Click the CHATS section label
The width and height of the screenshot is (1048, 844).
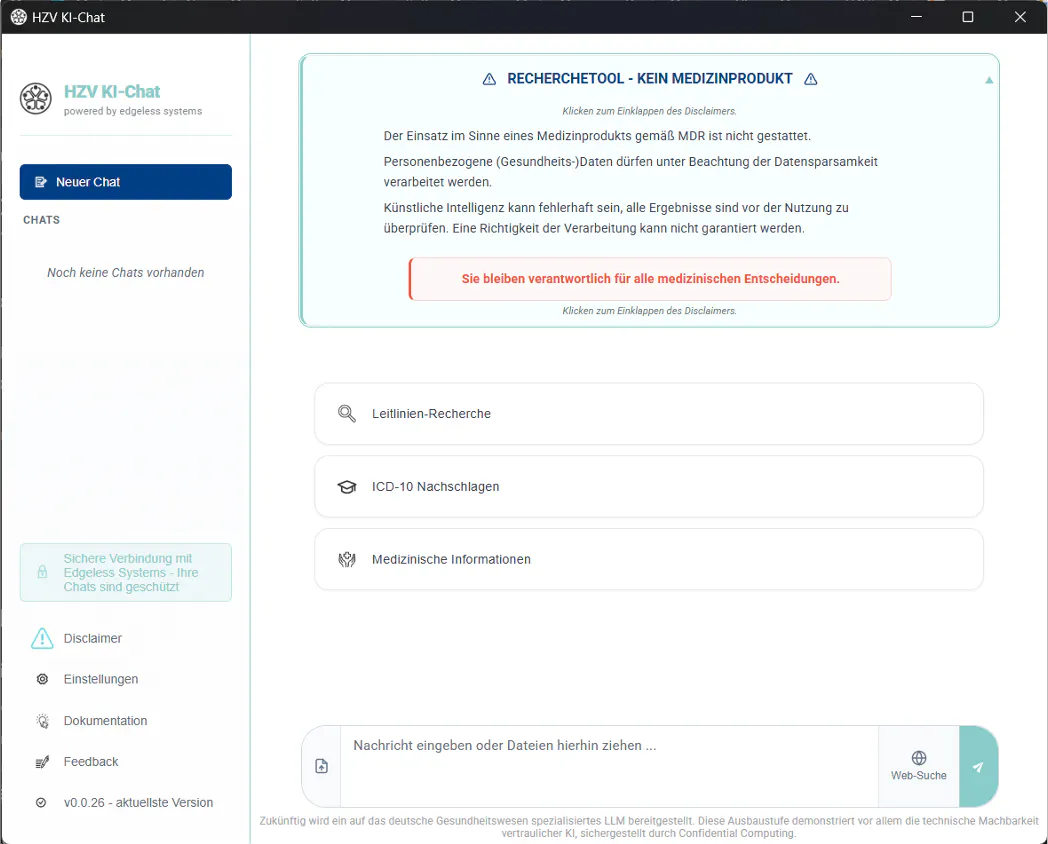(x=41, y=220)
